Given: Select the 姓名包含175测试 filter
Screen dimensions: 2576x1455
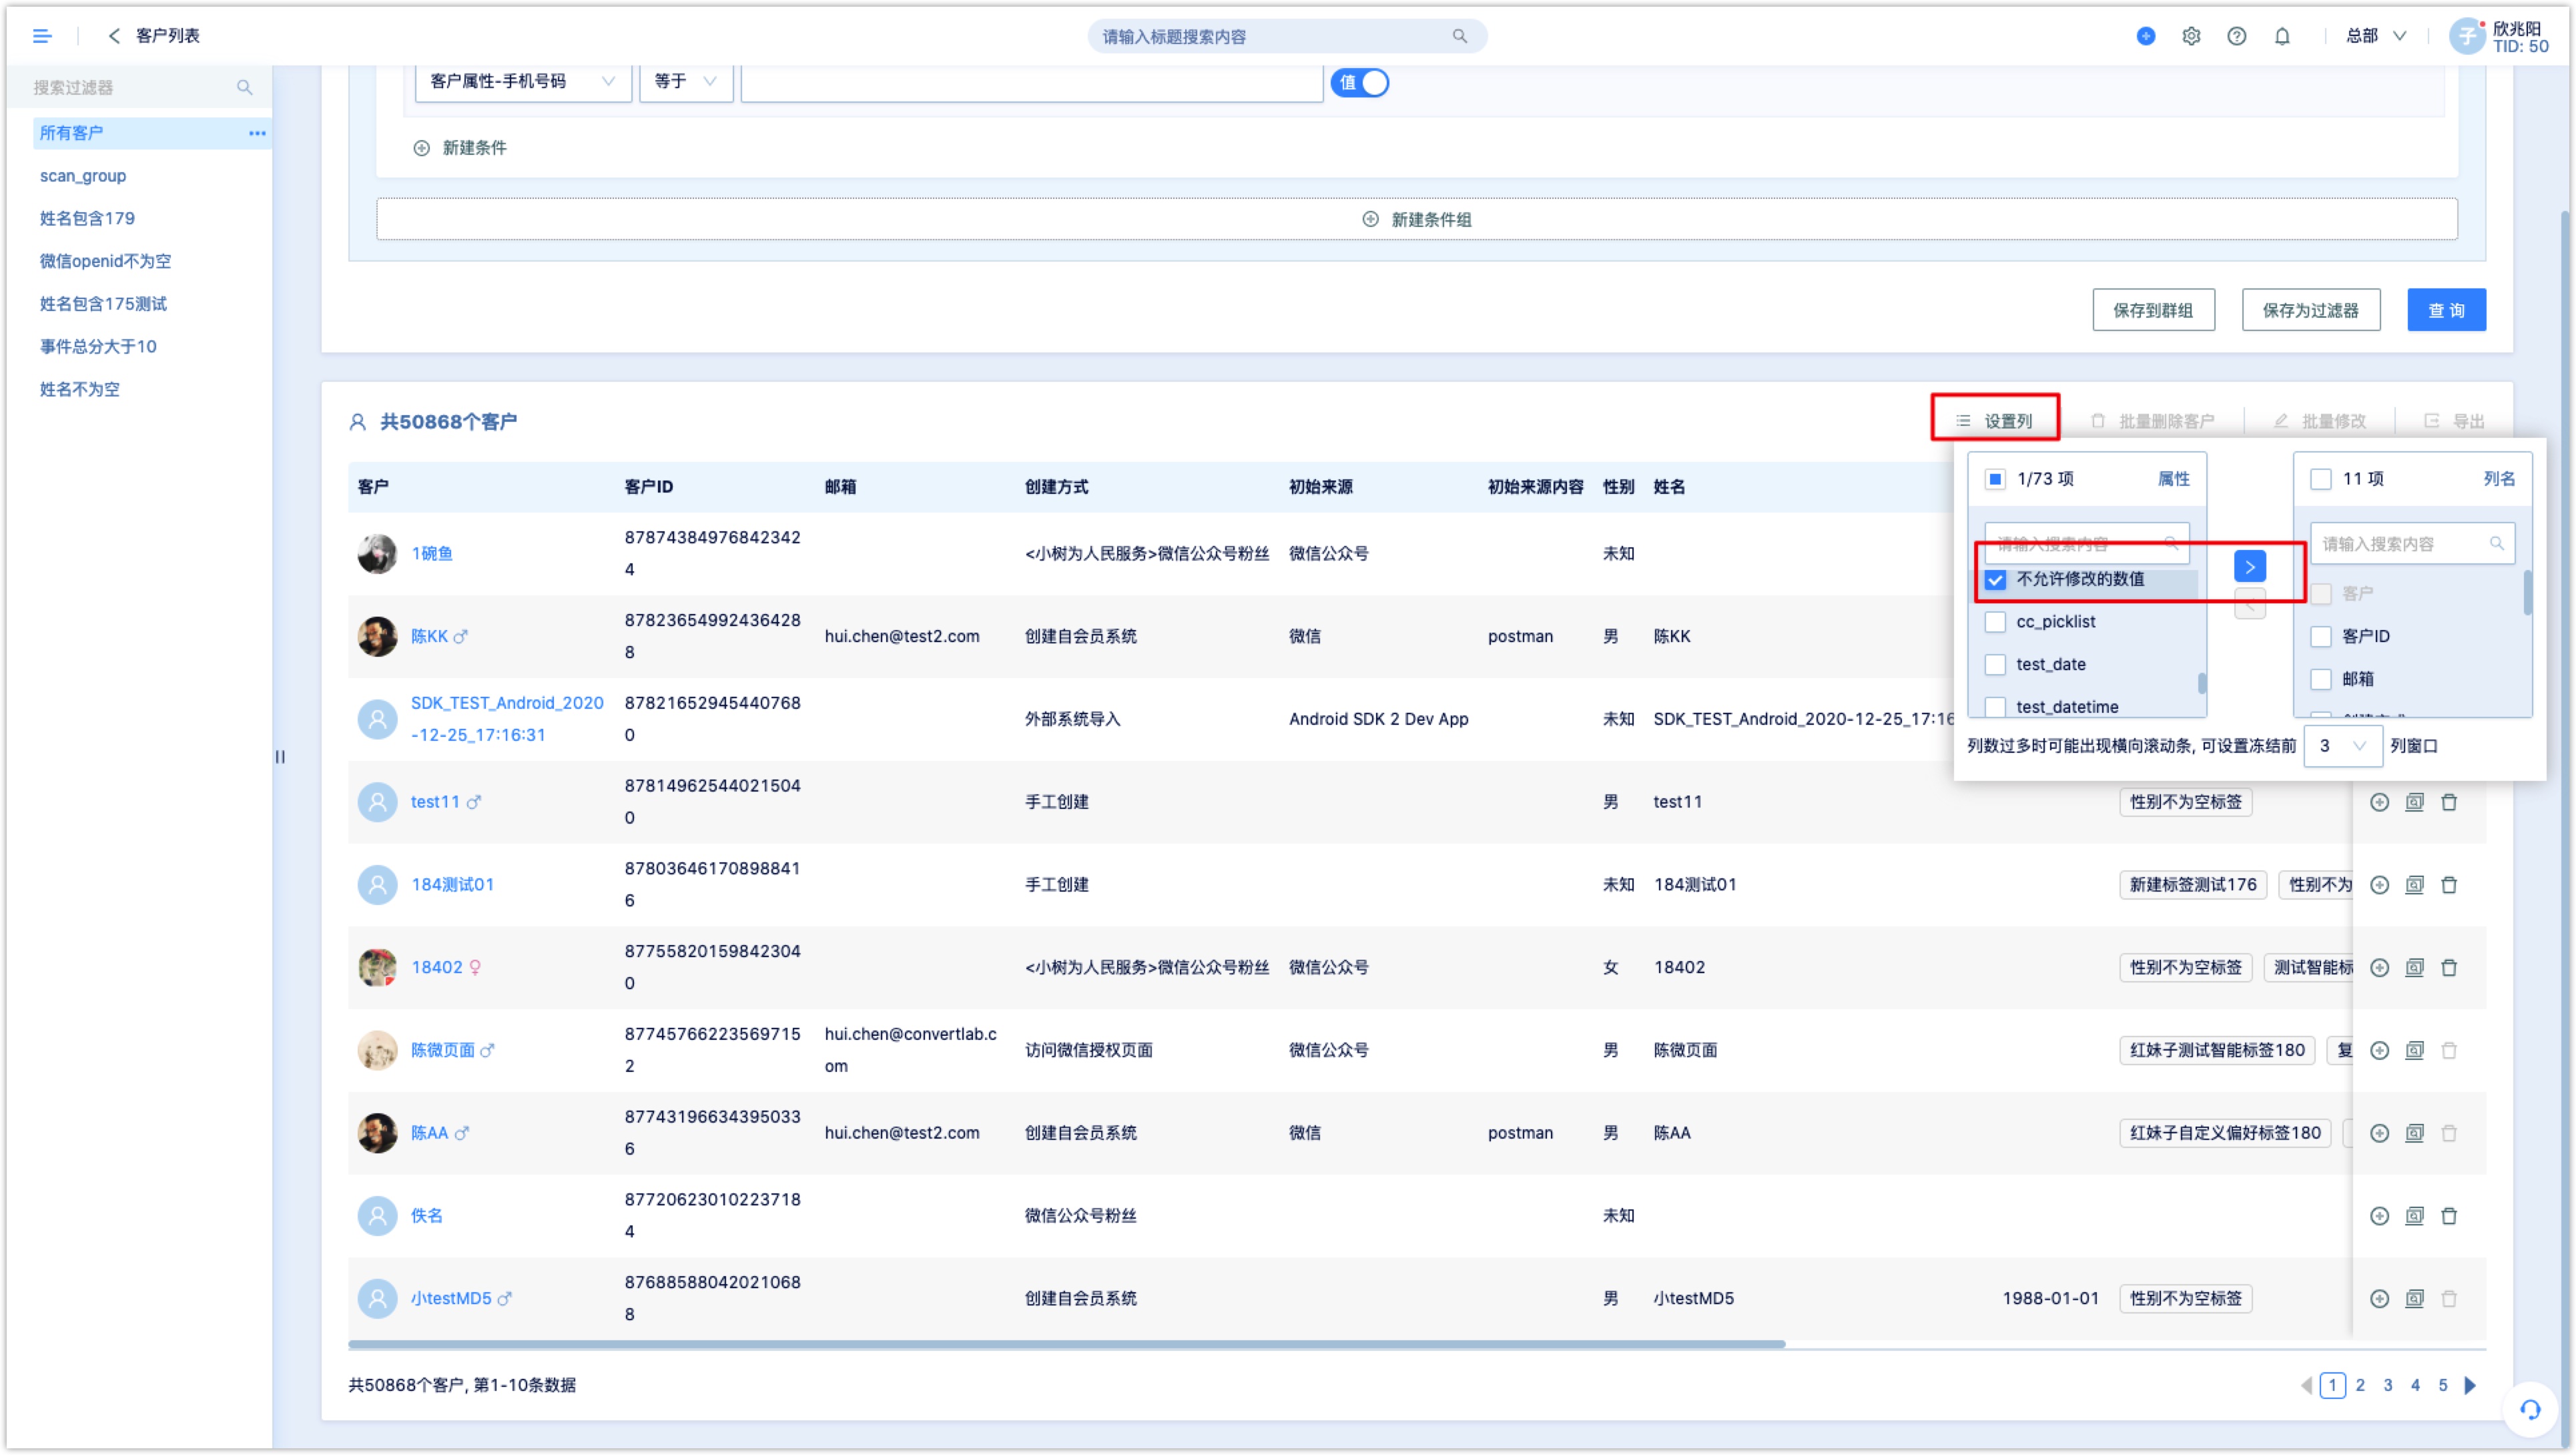Looking at the screenshot, I should pyautogui.click(x=103, y=304).
